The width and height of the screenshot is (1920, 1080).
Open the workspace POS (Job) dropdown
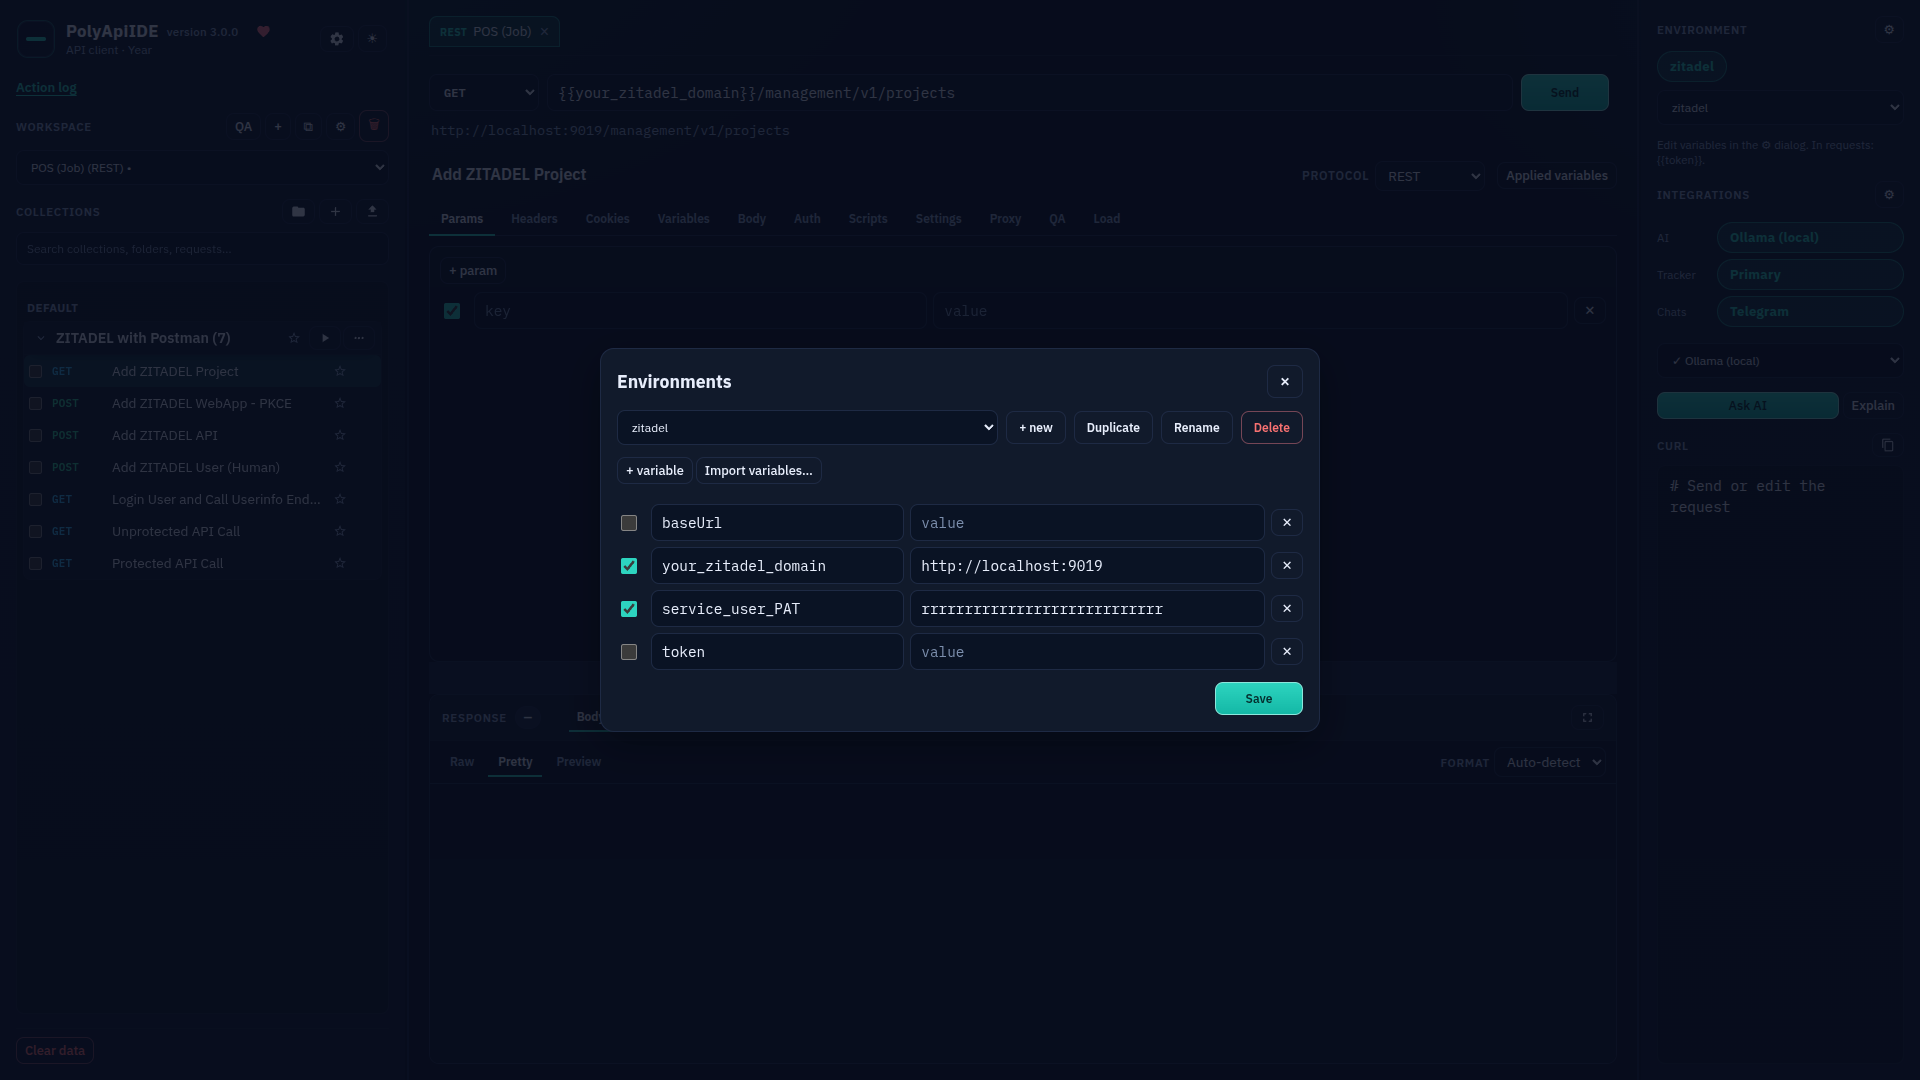coord(201,168)
